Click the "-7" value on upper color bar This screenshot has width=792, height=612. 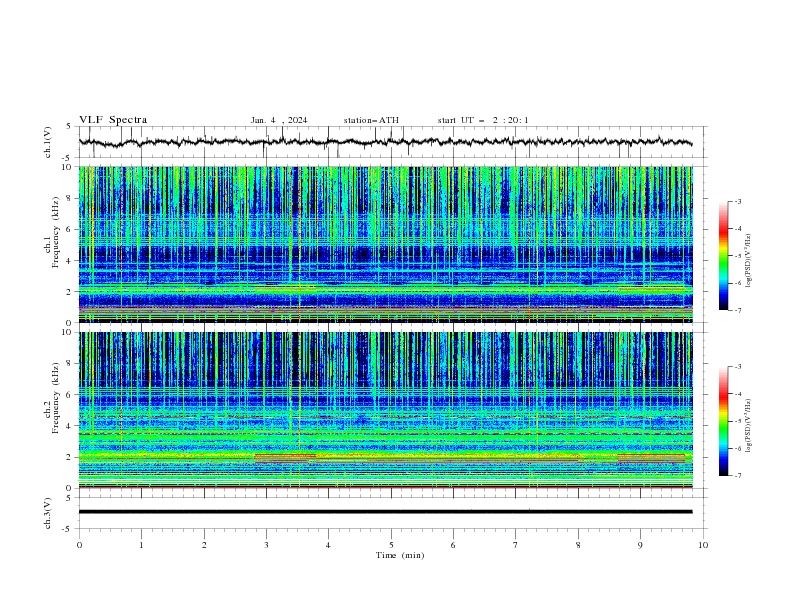click(x=737, y=310)
